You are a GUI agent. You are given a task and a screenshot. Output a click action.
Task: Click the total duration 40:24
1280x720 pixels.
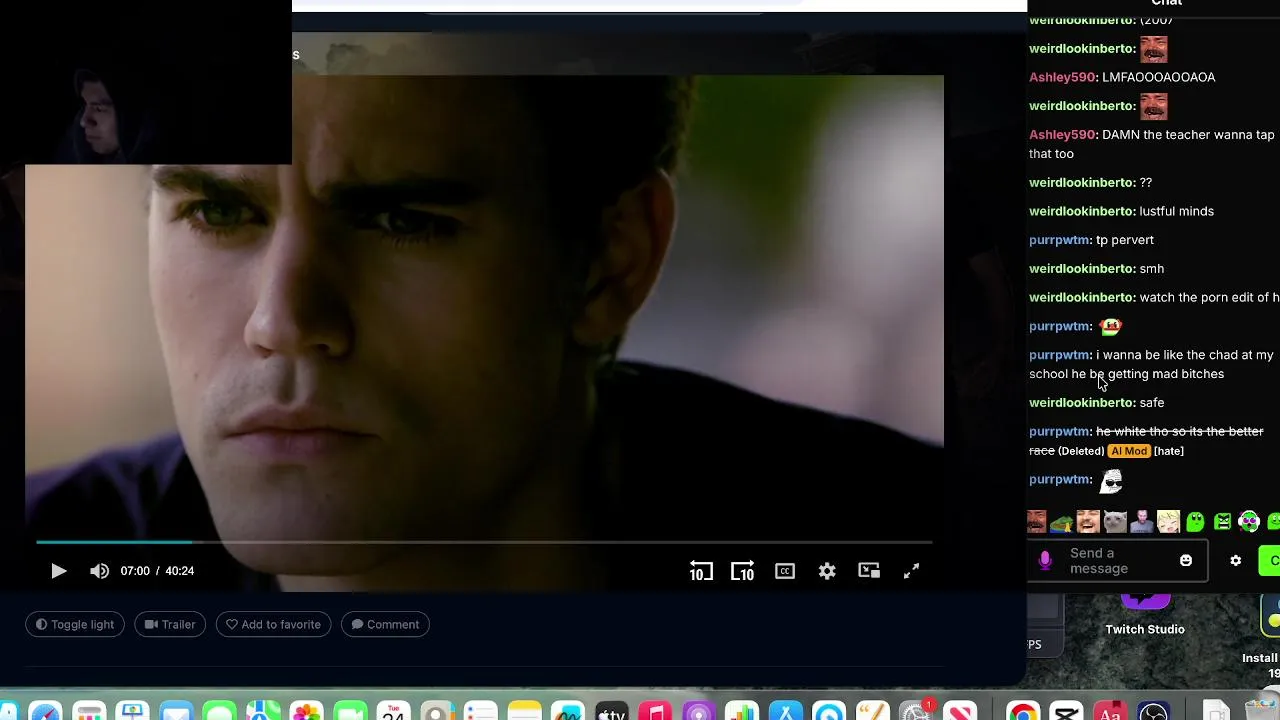(x=180, y=571)
